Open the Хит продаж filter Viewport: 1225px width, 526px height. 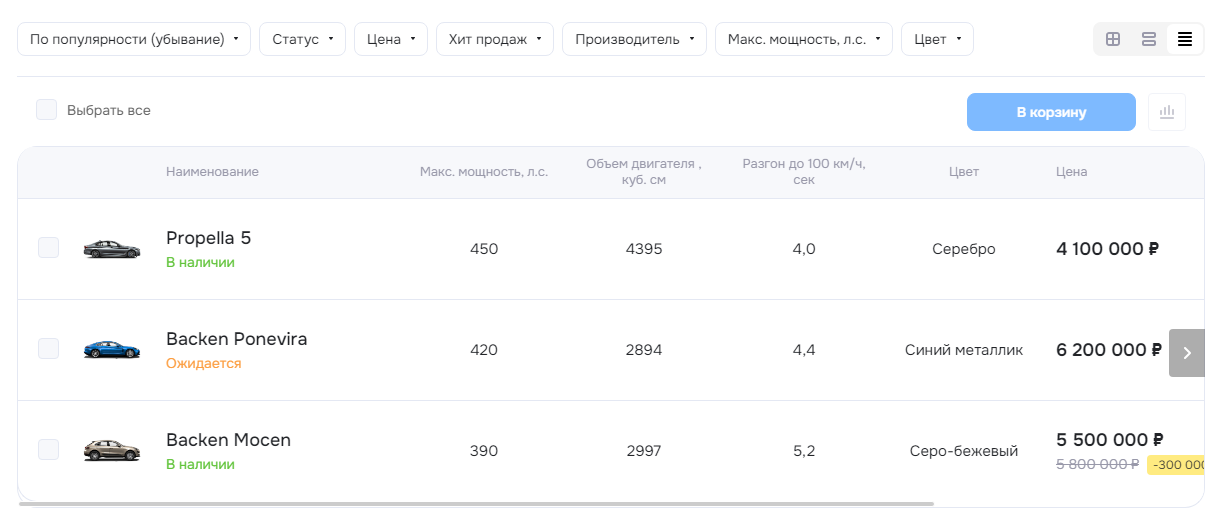coord(495,39)
